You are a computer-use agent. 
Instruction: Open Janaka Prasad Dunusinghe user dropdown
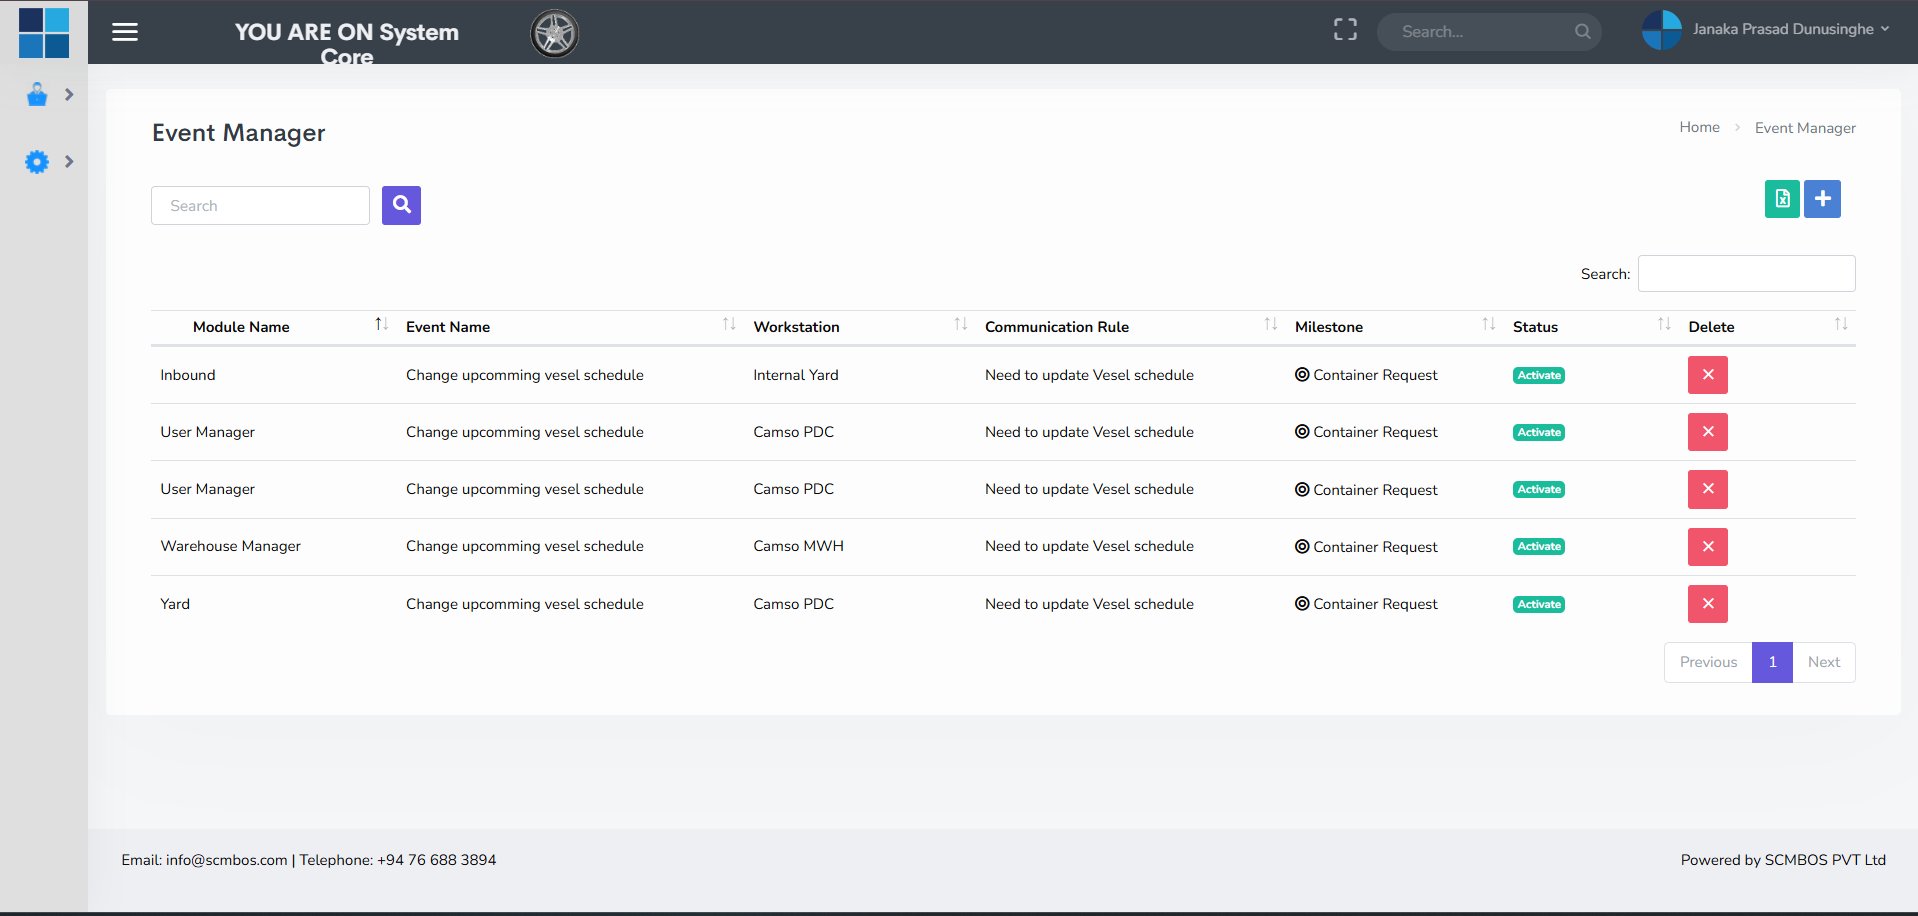(x=1766, y=30)
